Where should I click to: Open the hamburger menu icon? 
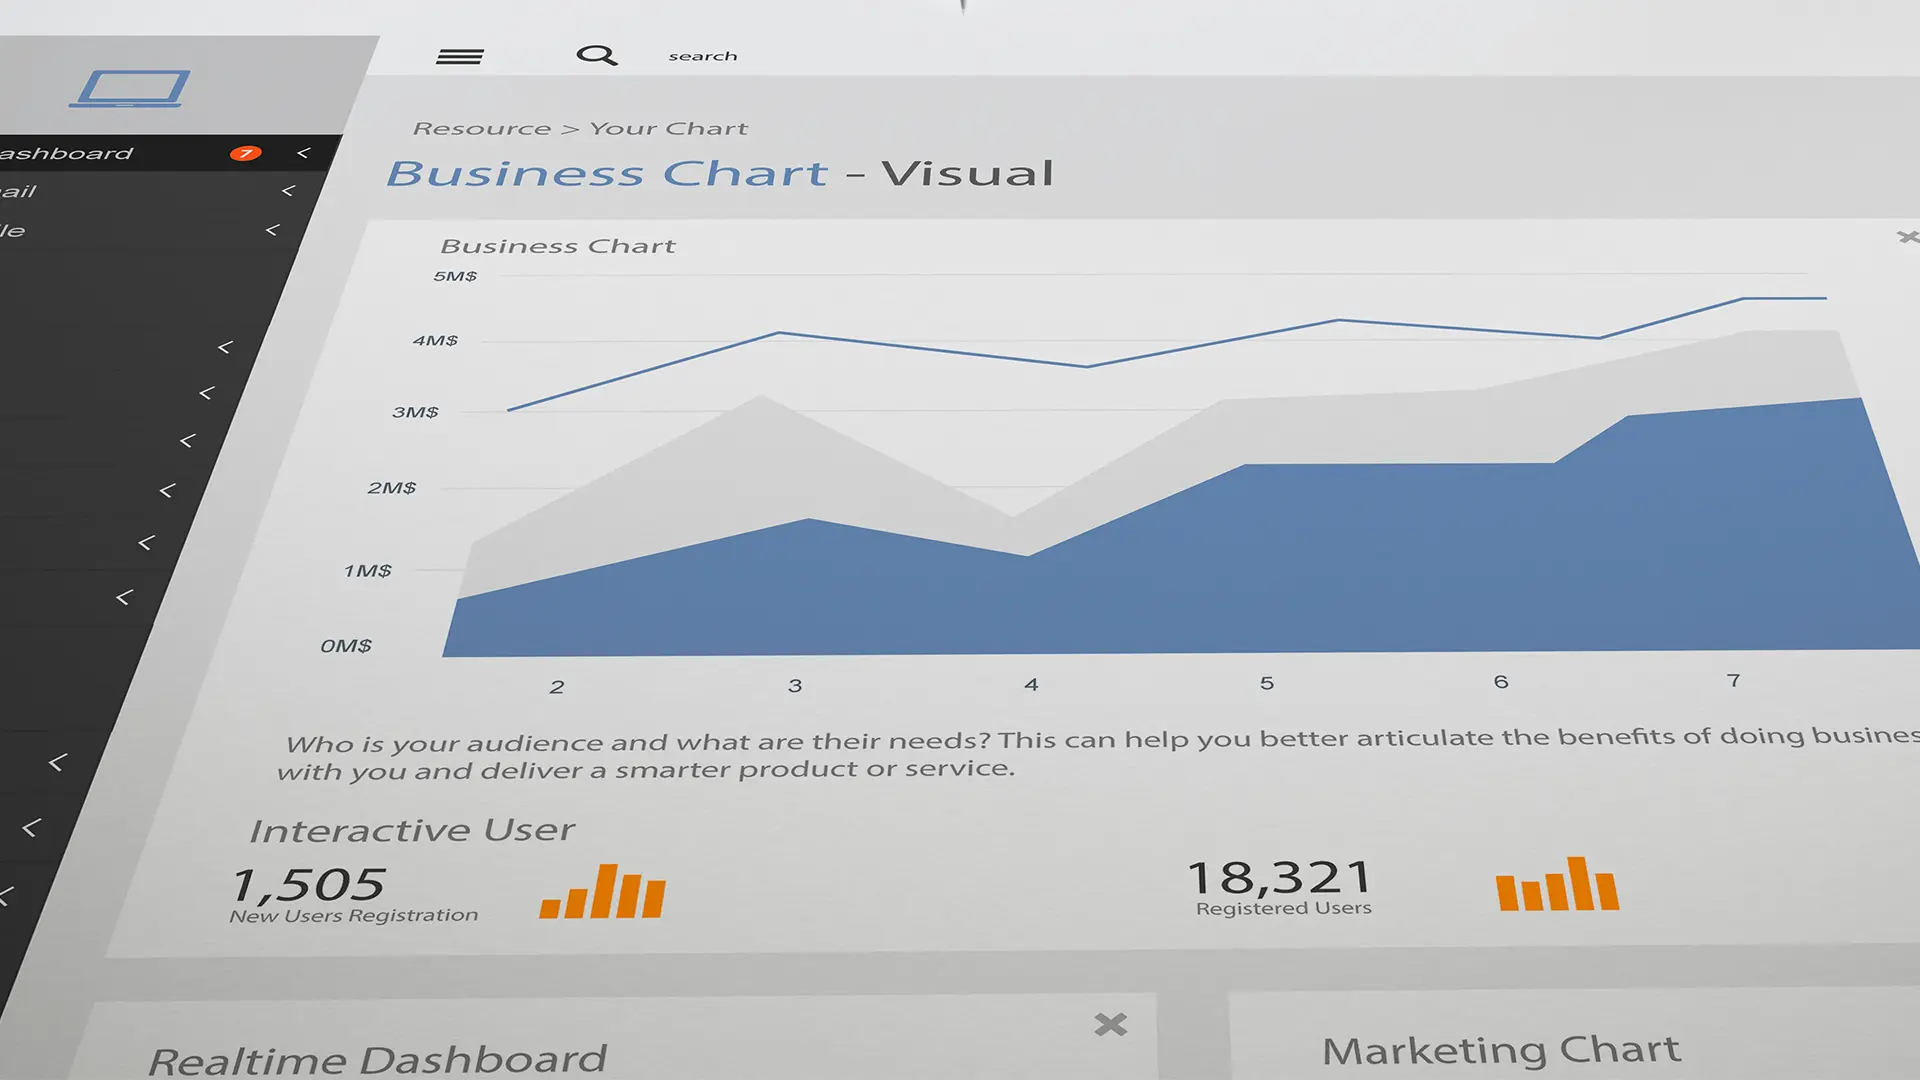(460, 57)
